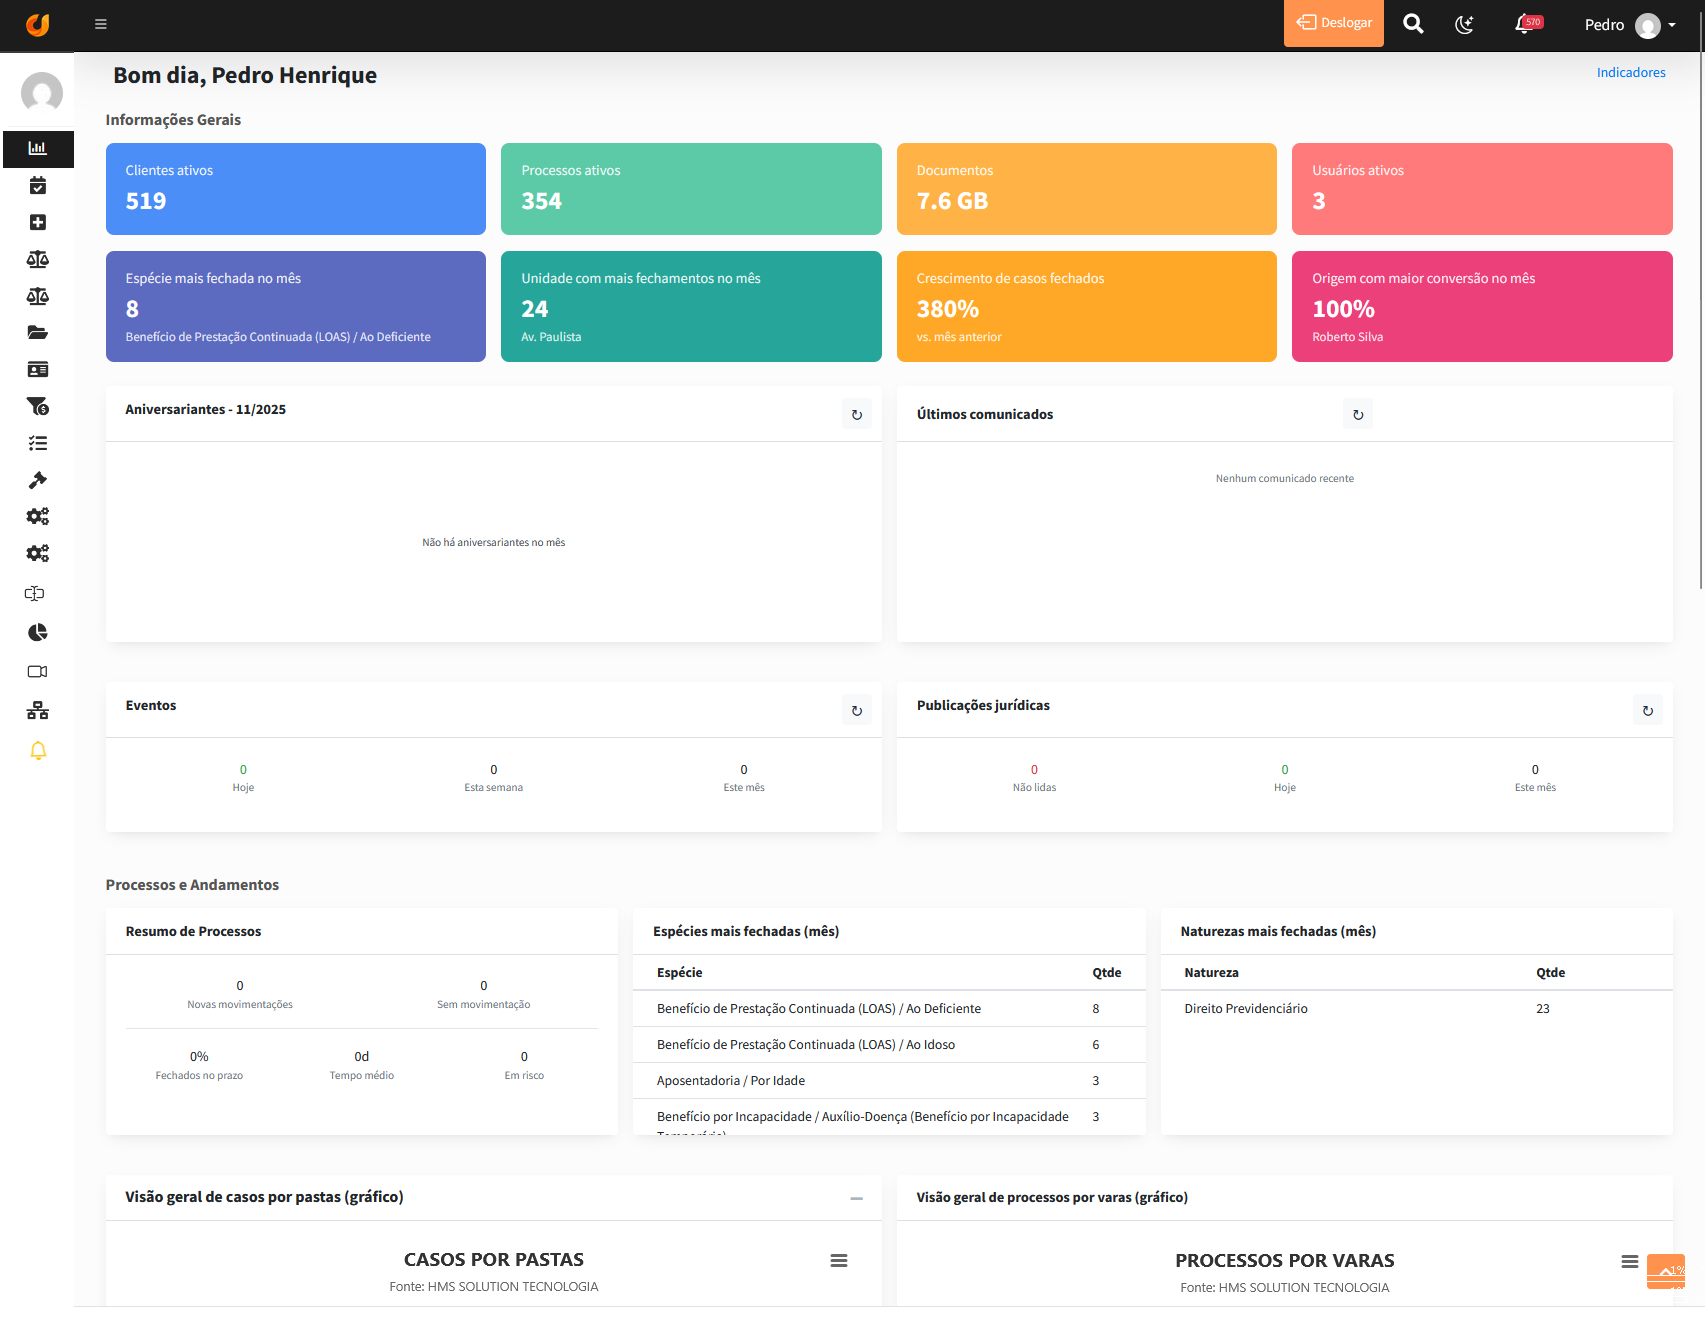Open the search magnifier in the top bar
Screen dimensions: 1705x1323
coord(1413,23)
